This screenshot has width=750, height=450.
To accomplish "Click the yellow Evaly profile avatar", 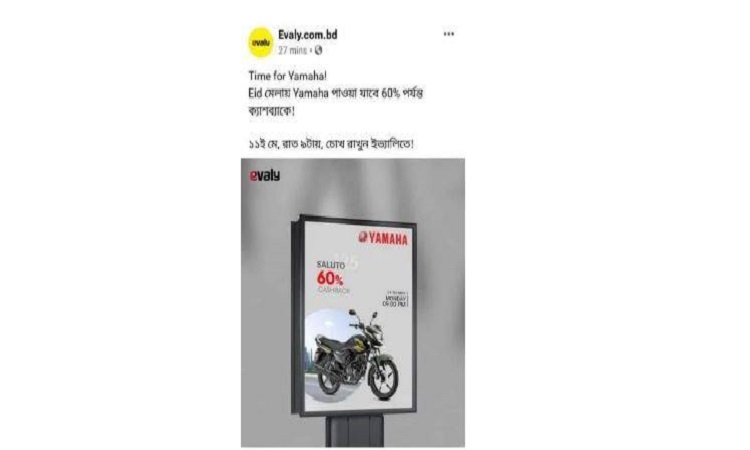I will click(x=261, y=43).
